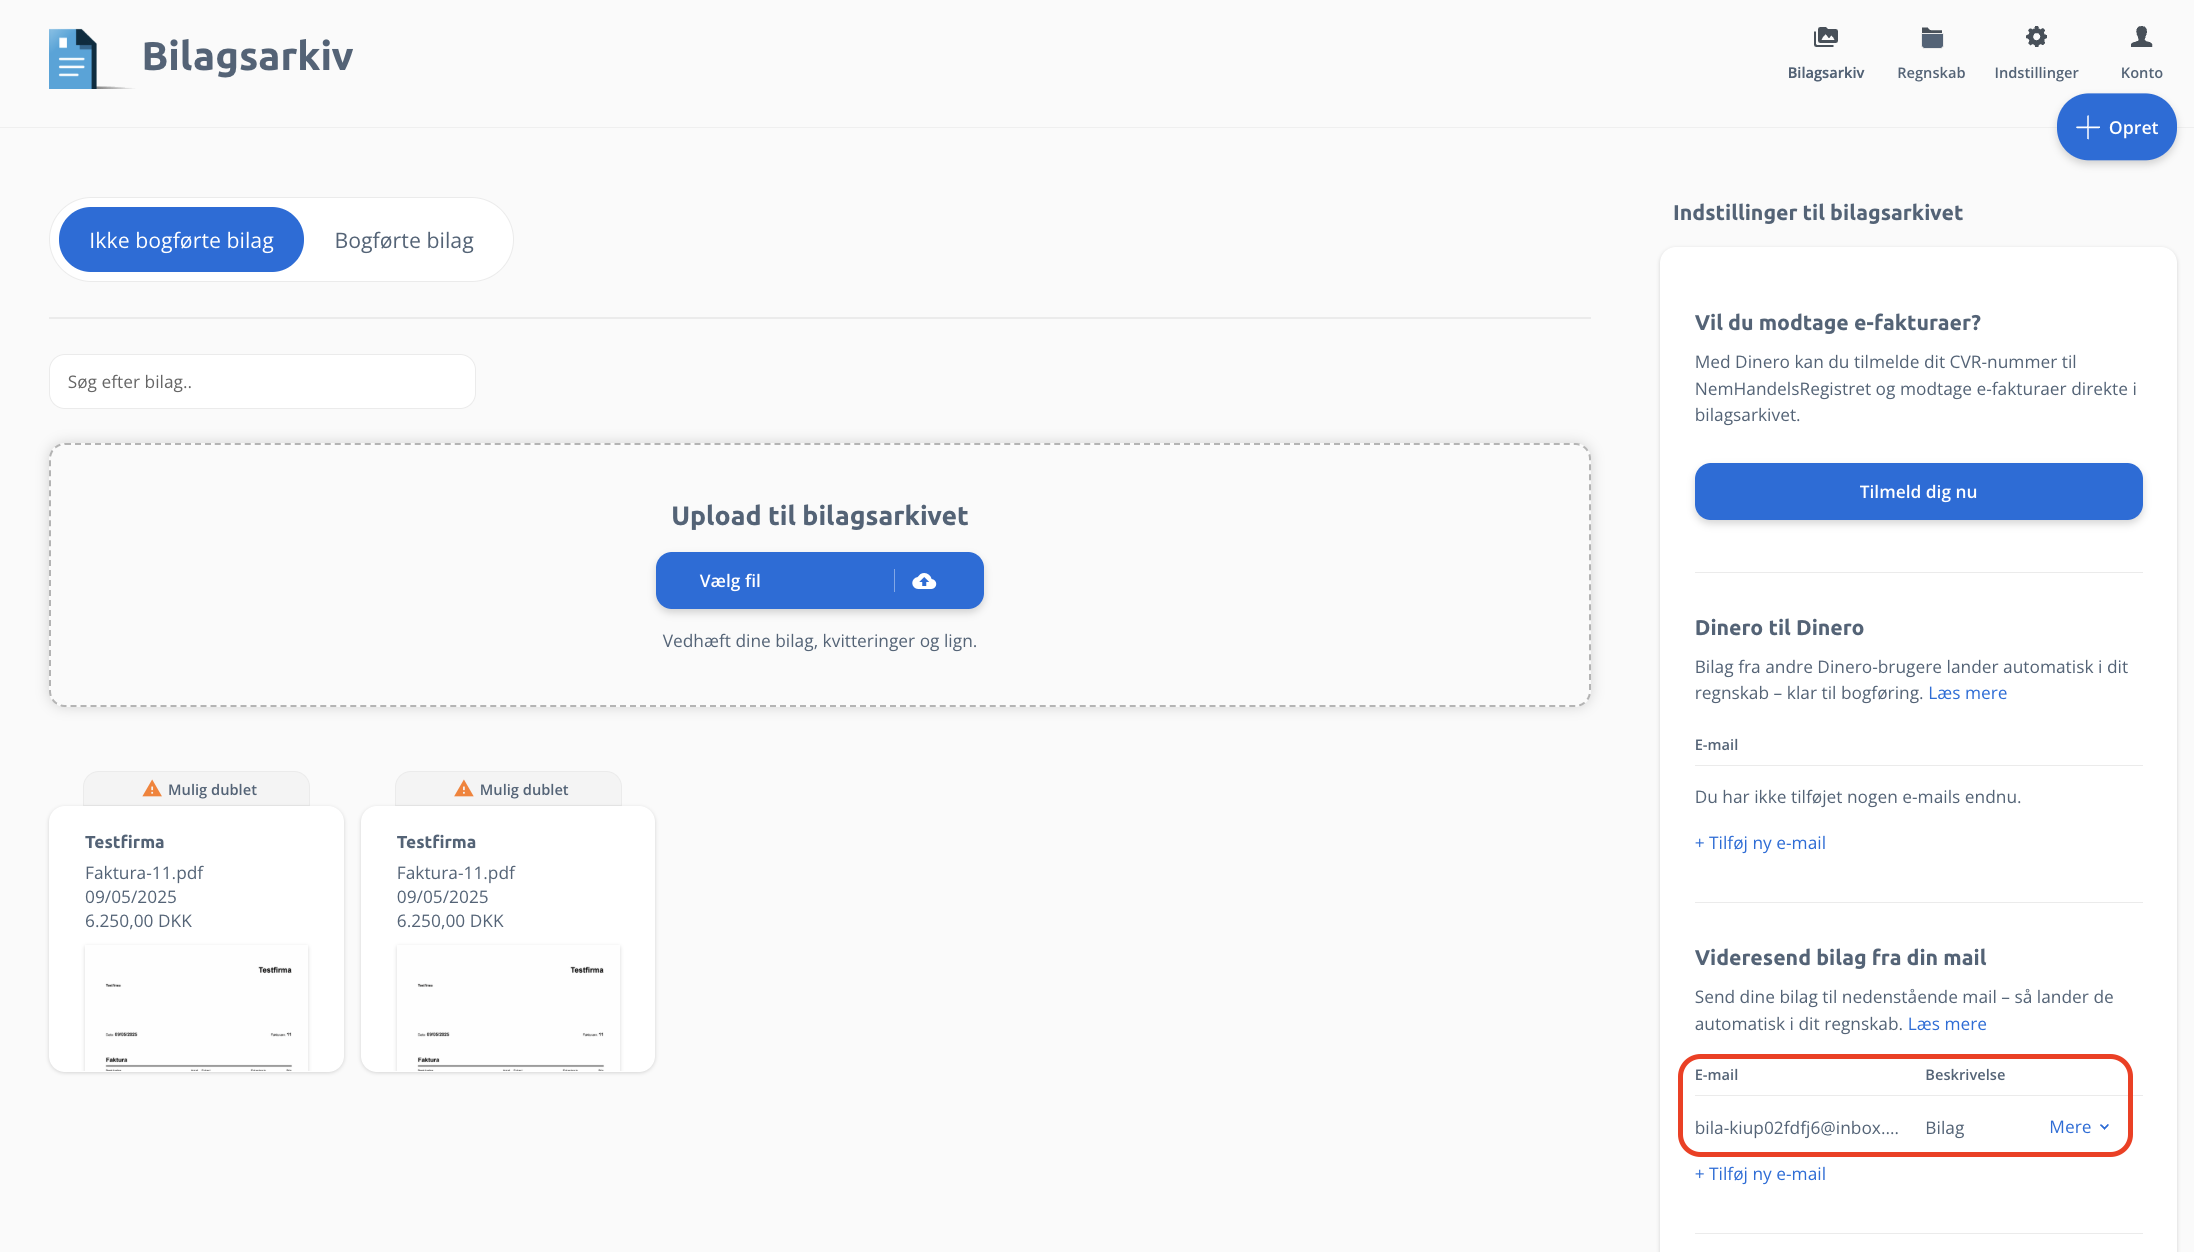Click Tilmeld dig nu button
Viewport: 2194px width, 1252px height.
(1918, 491)
